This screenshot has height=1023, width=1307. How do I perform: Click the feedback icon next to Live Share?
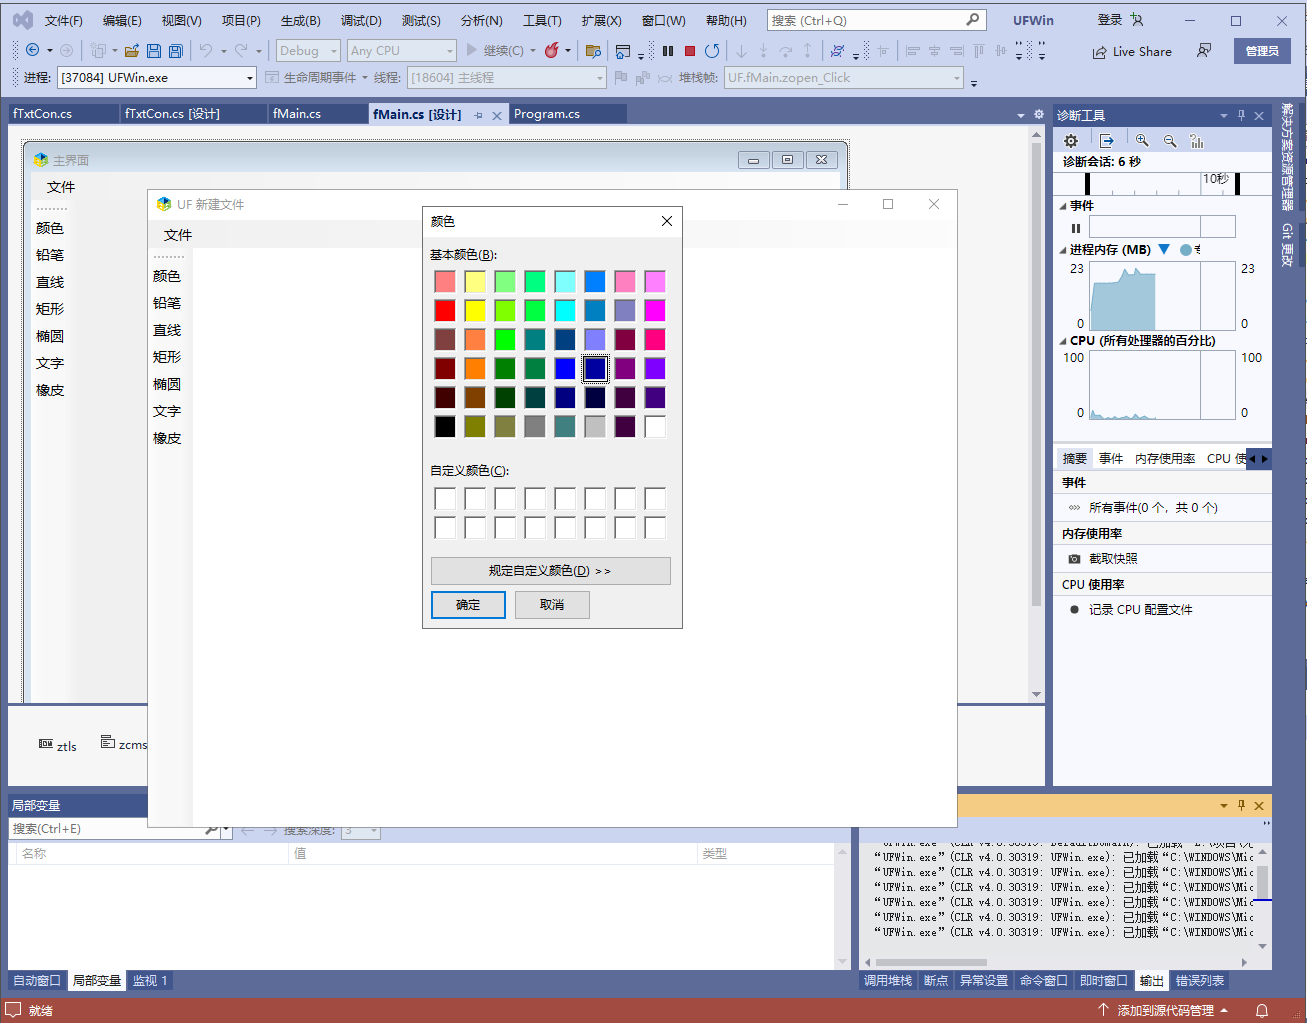pos(1204,51)
